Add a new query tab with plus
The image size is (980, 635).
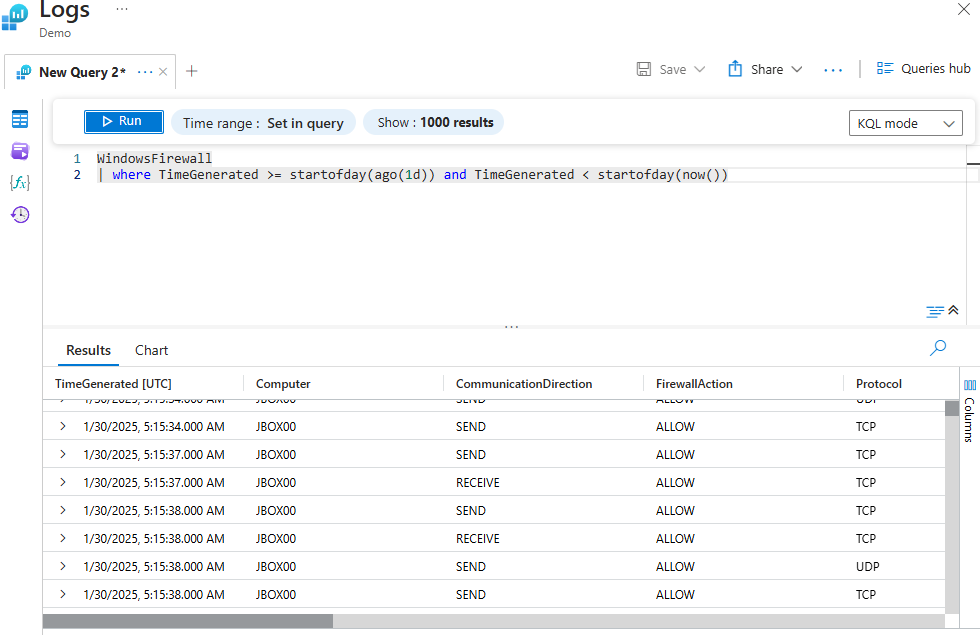(192, 71)
